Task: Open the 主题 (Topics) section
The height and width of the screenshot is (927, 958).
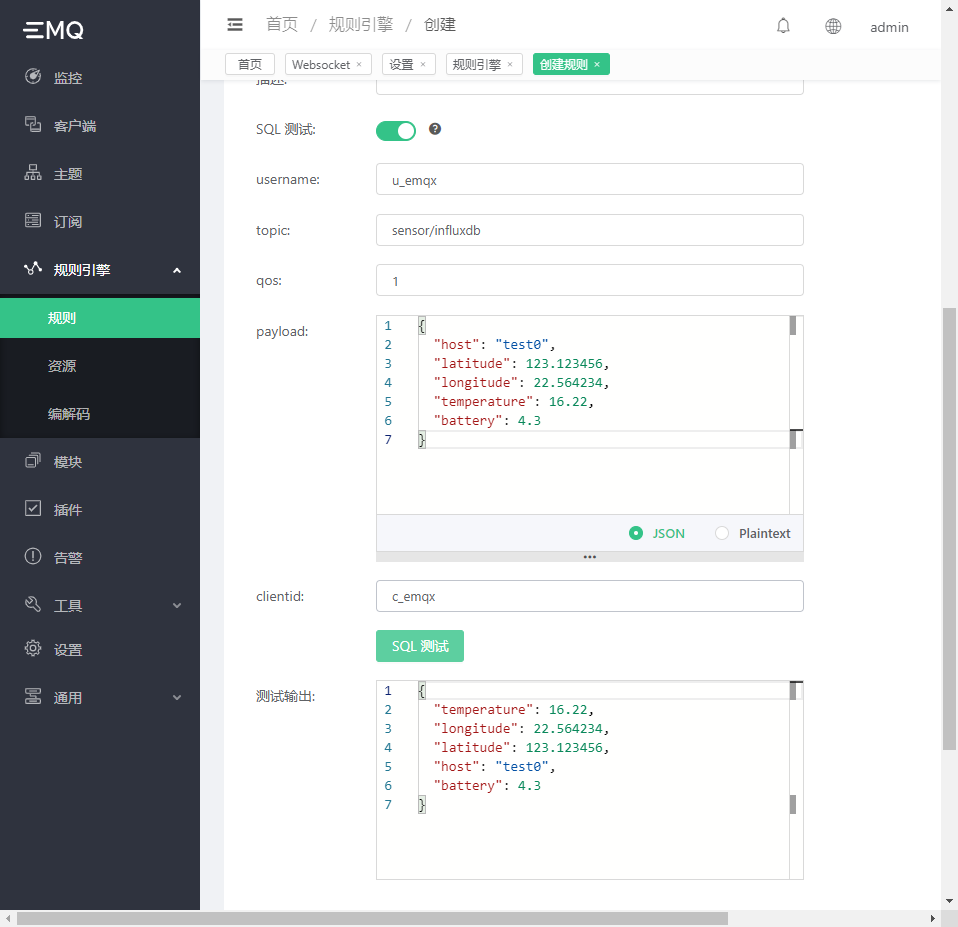Action: (x=67, y=173)
